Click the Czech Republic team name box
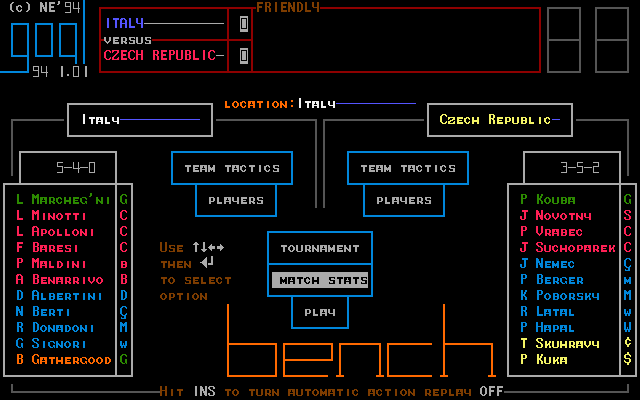The width and height of the screenshot is (640, 400). point(500,120)
